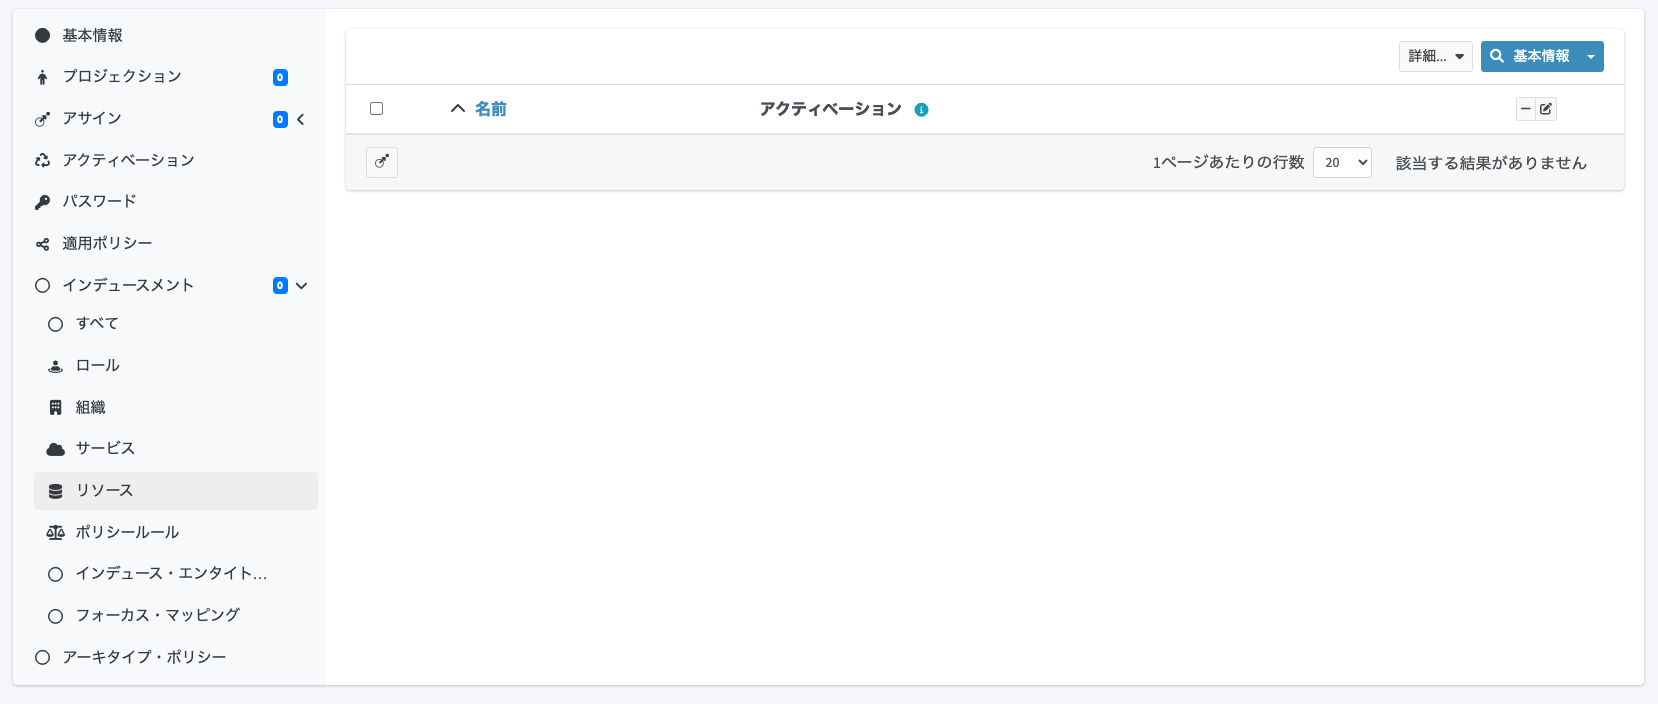Image resolution: width=1658 pixels, height=704 pixels.
Task: Open the 基本情報 menu item
Action: [x=175, y=36]
